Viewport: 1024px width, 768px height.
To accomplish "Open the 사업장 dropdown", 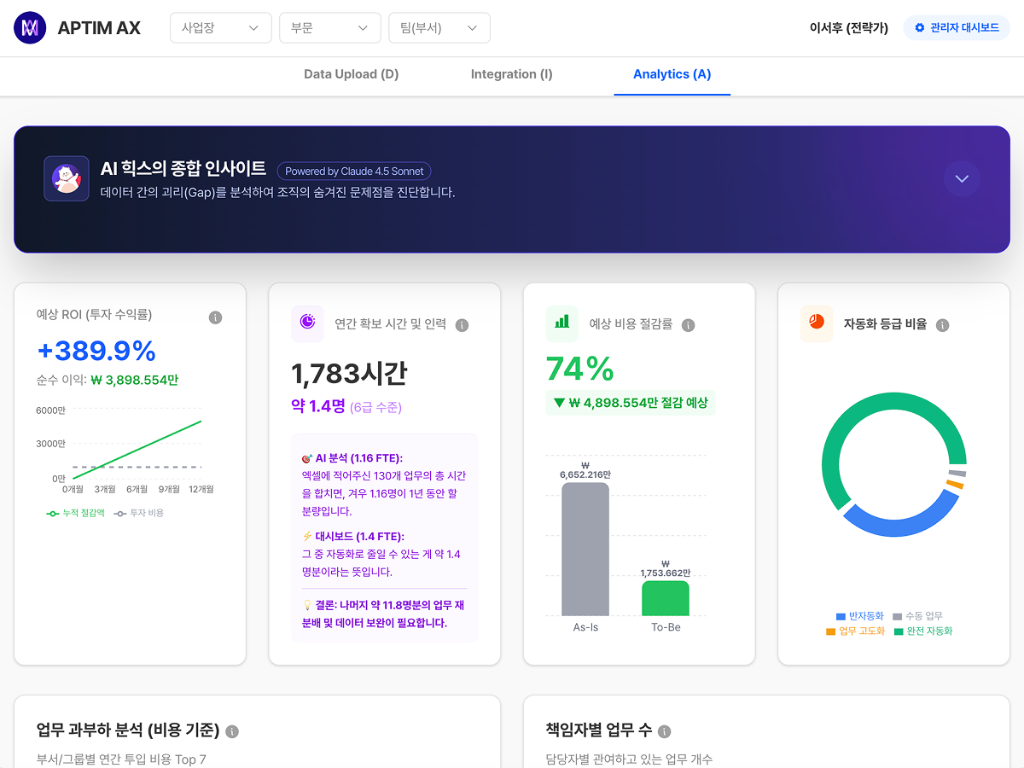I will [x=220, y=28].
